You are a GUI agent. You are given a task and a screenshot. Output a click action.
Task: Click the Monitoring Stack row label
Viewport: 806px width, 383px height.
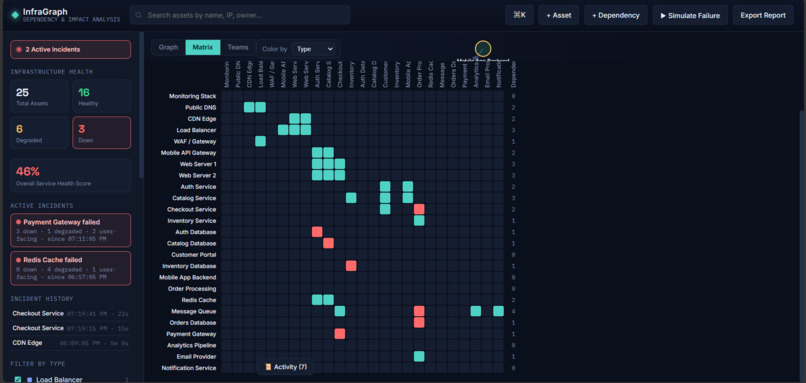point(192,96)
